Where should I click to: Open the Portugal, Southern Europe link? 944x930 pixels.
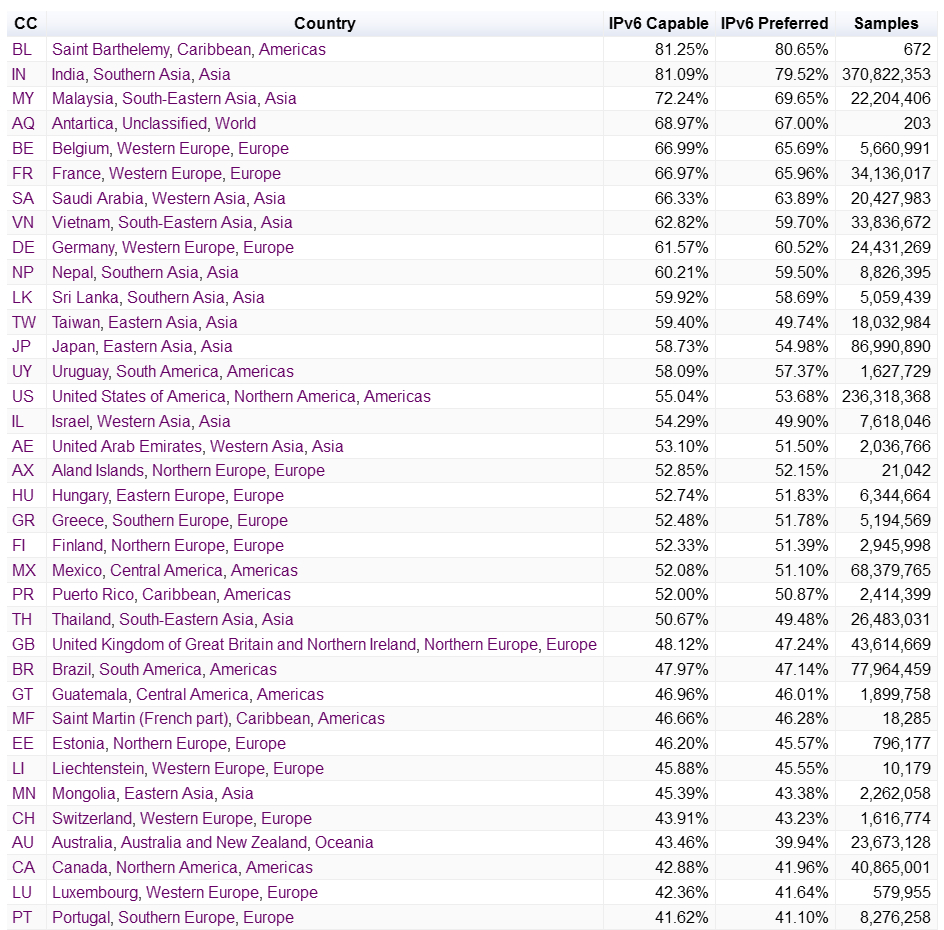click(173, 917)
